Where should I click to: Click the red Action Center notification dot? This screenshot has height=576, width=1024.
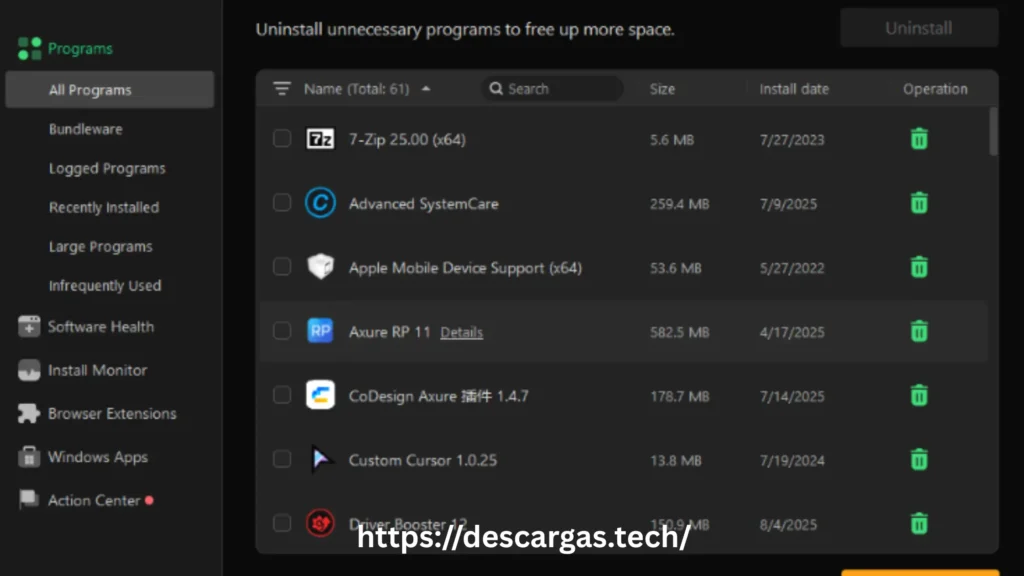pyautogui.click(x=149, y=500)
